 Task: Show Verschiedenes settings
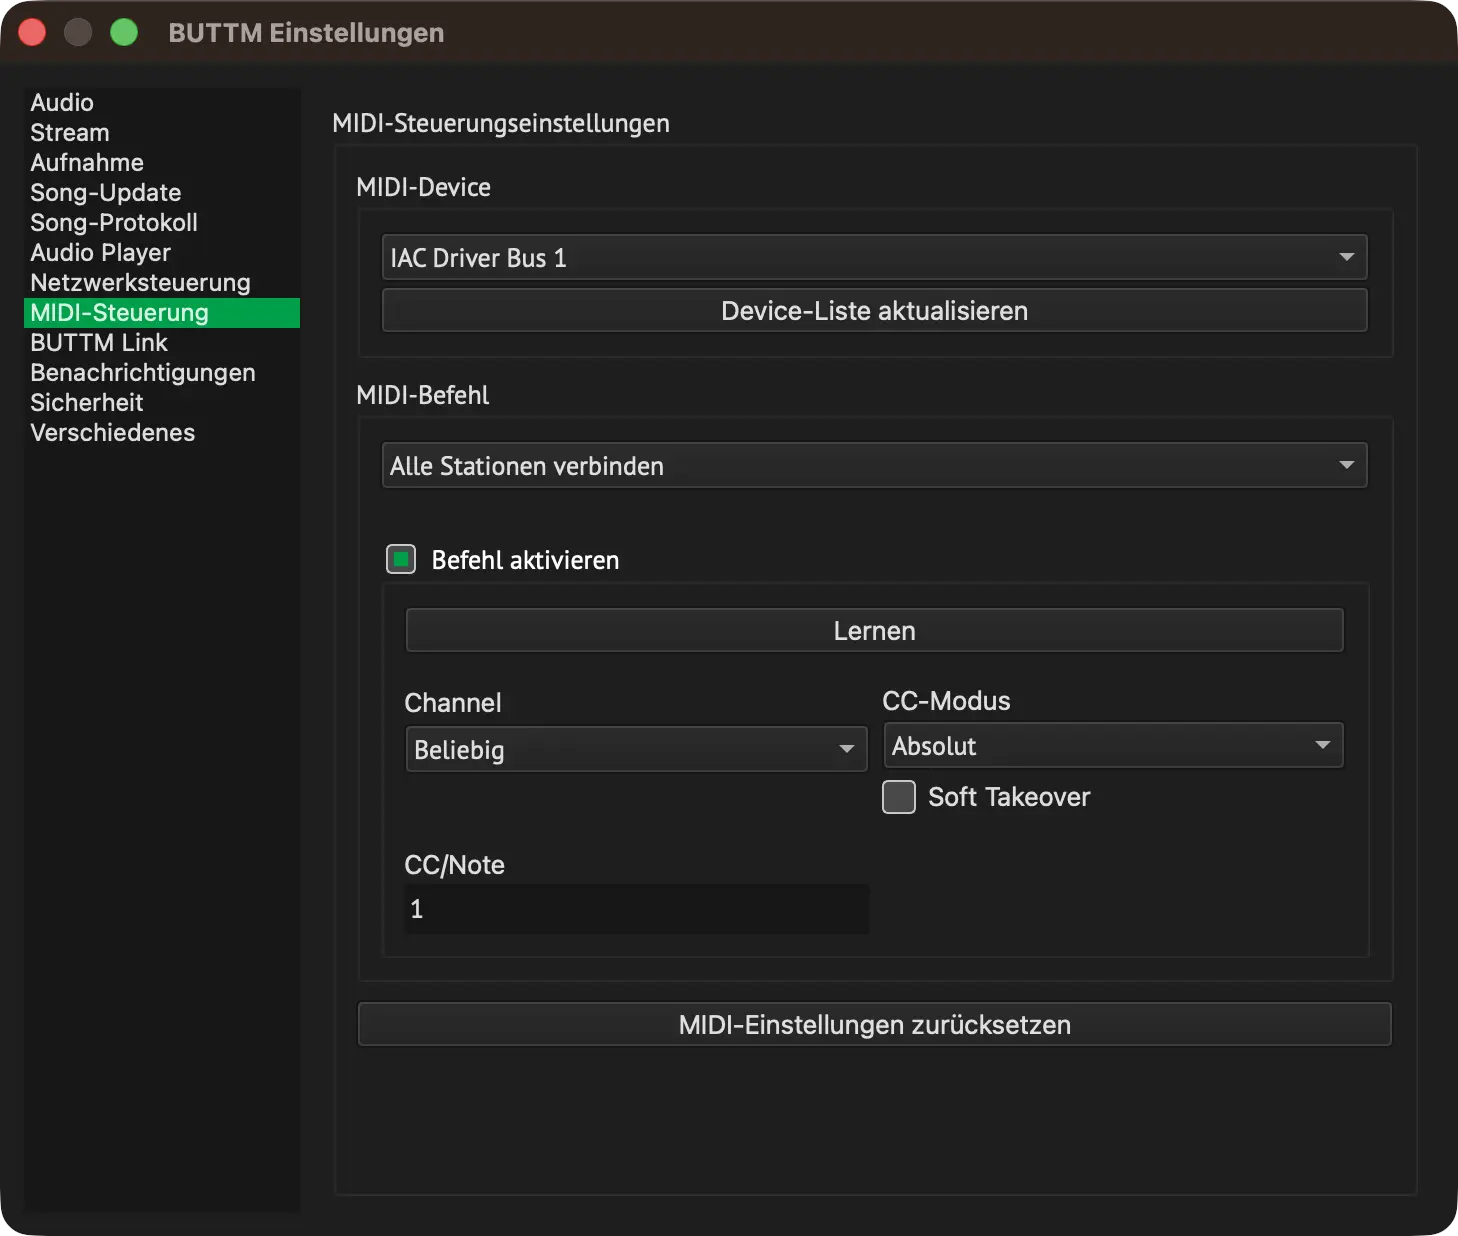[x=161, y=433]
